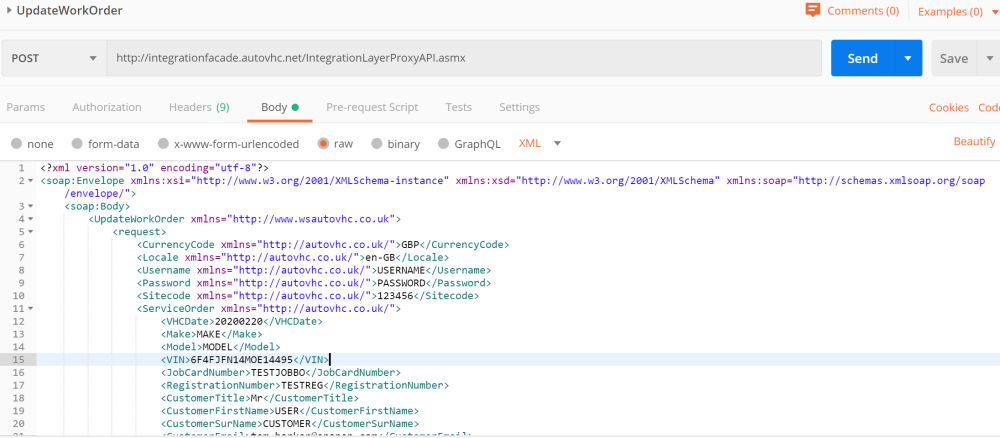The height and width of the screenshot is (438, 1000).
Task: Collapse the soap:Envelope fold arrow on line 2
Action: pos(31,181)
